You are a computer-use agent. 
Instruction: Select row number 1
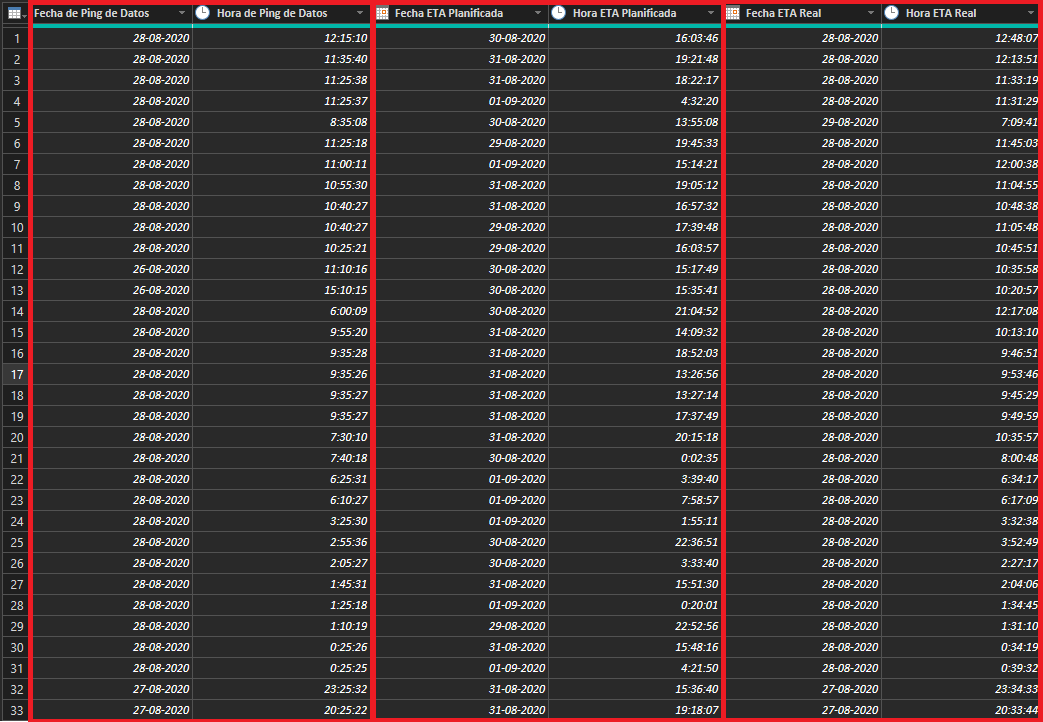pos(17,38)
